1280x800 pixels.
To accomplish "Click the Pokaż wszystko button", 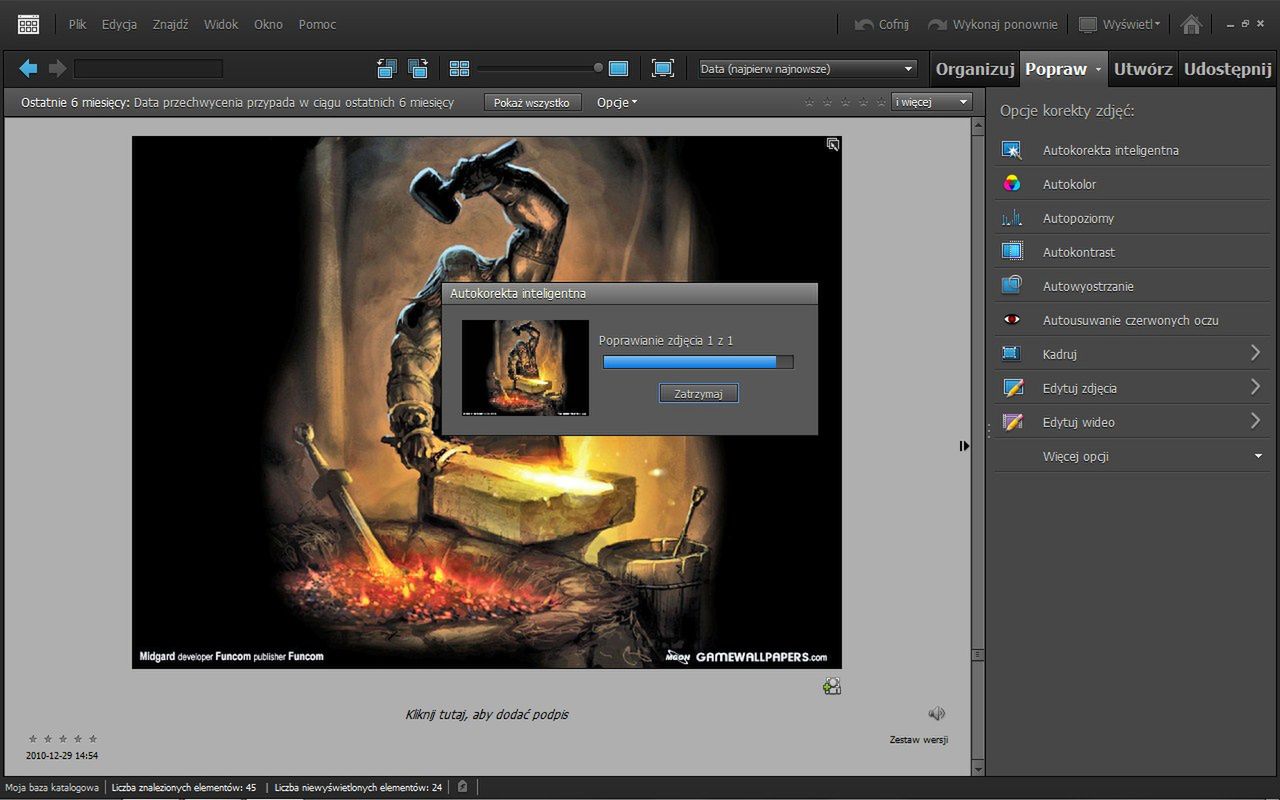I will coord(532,102).
